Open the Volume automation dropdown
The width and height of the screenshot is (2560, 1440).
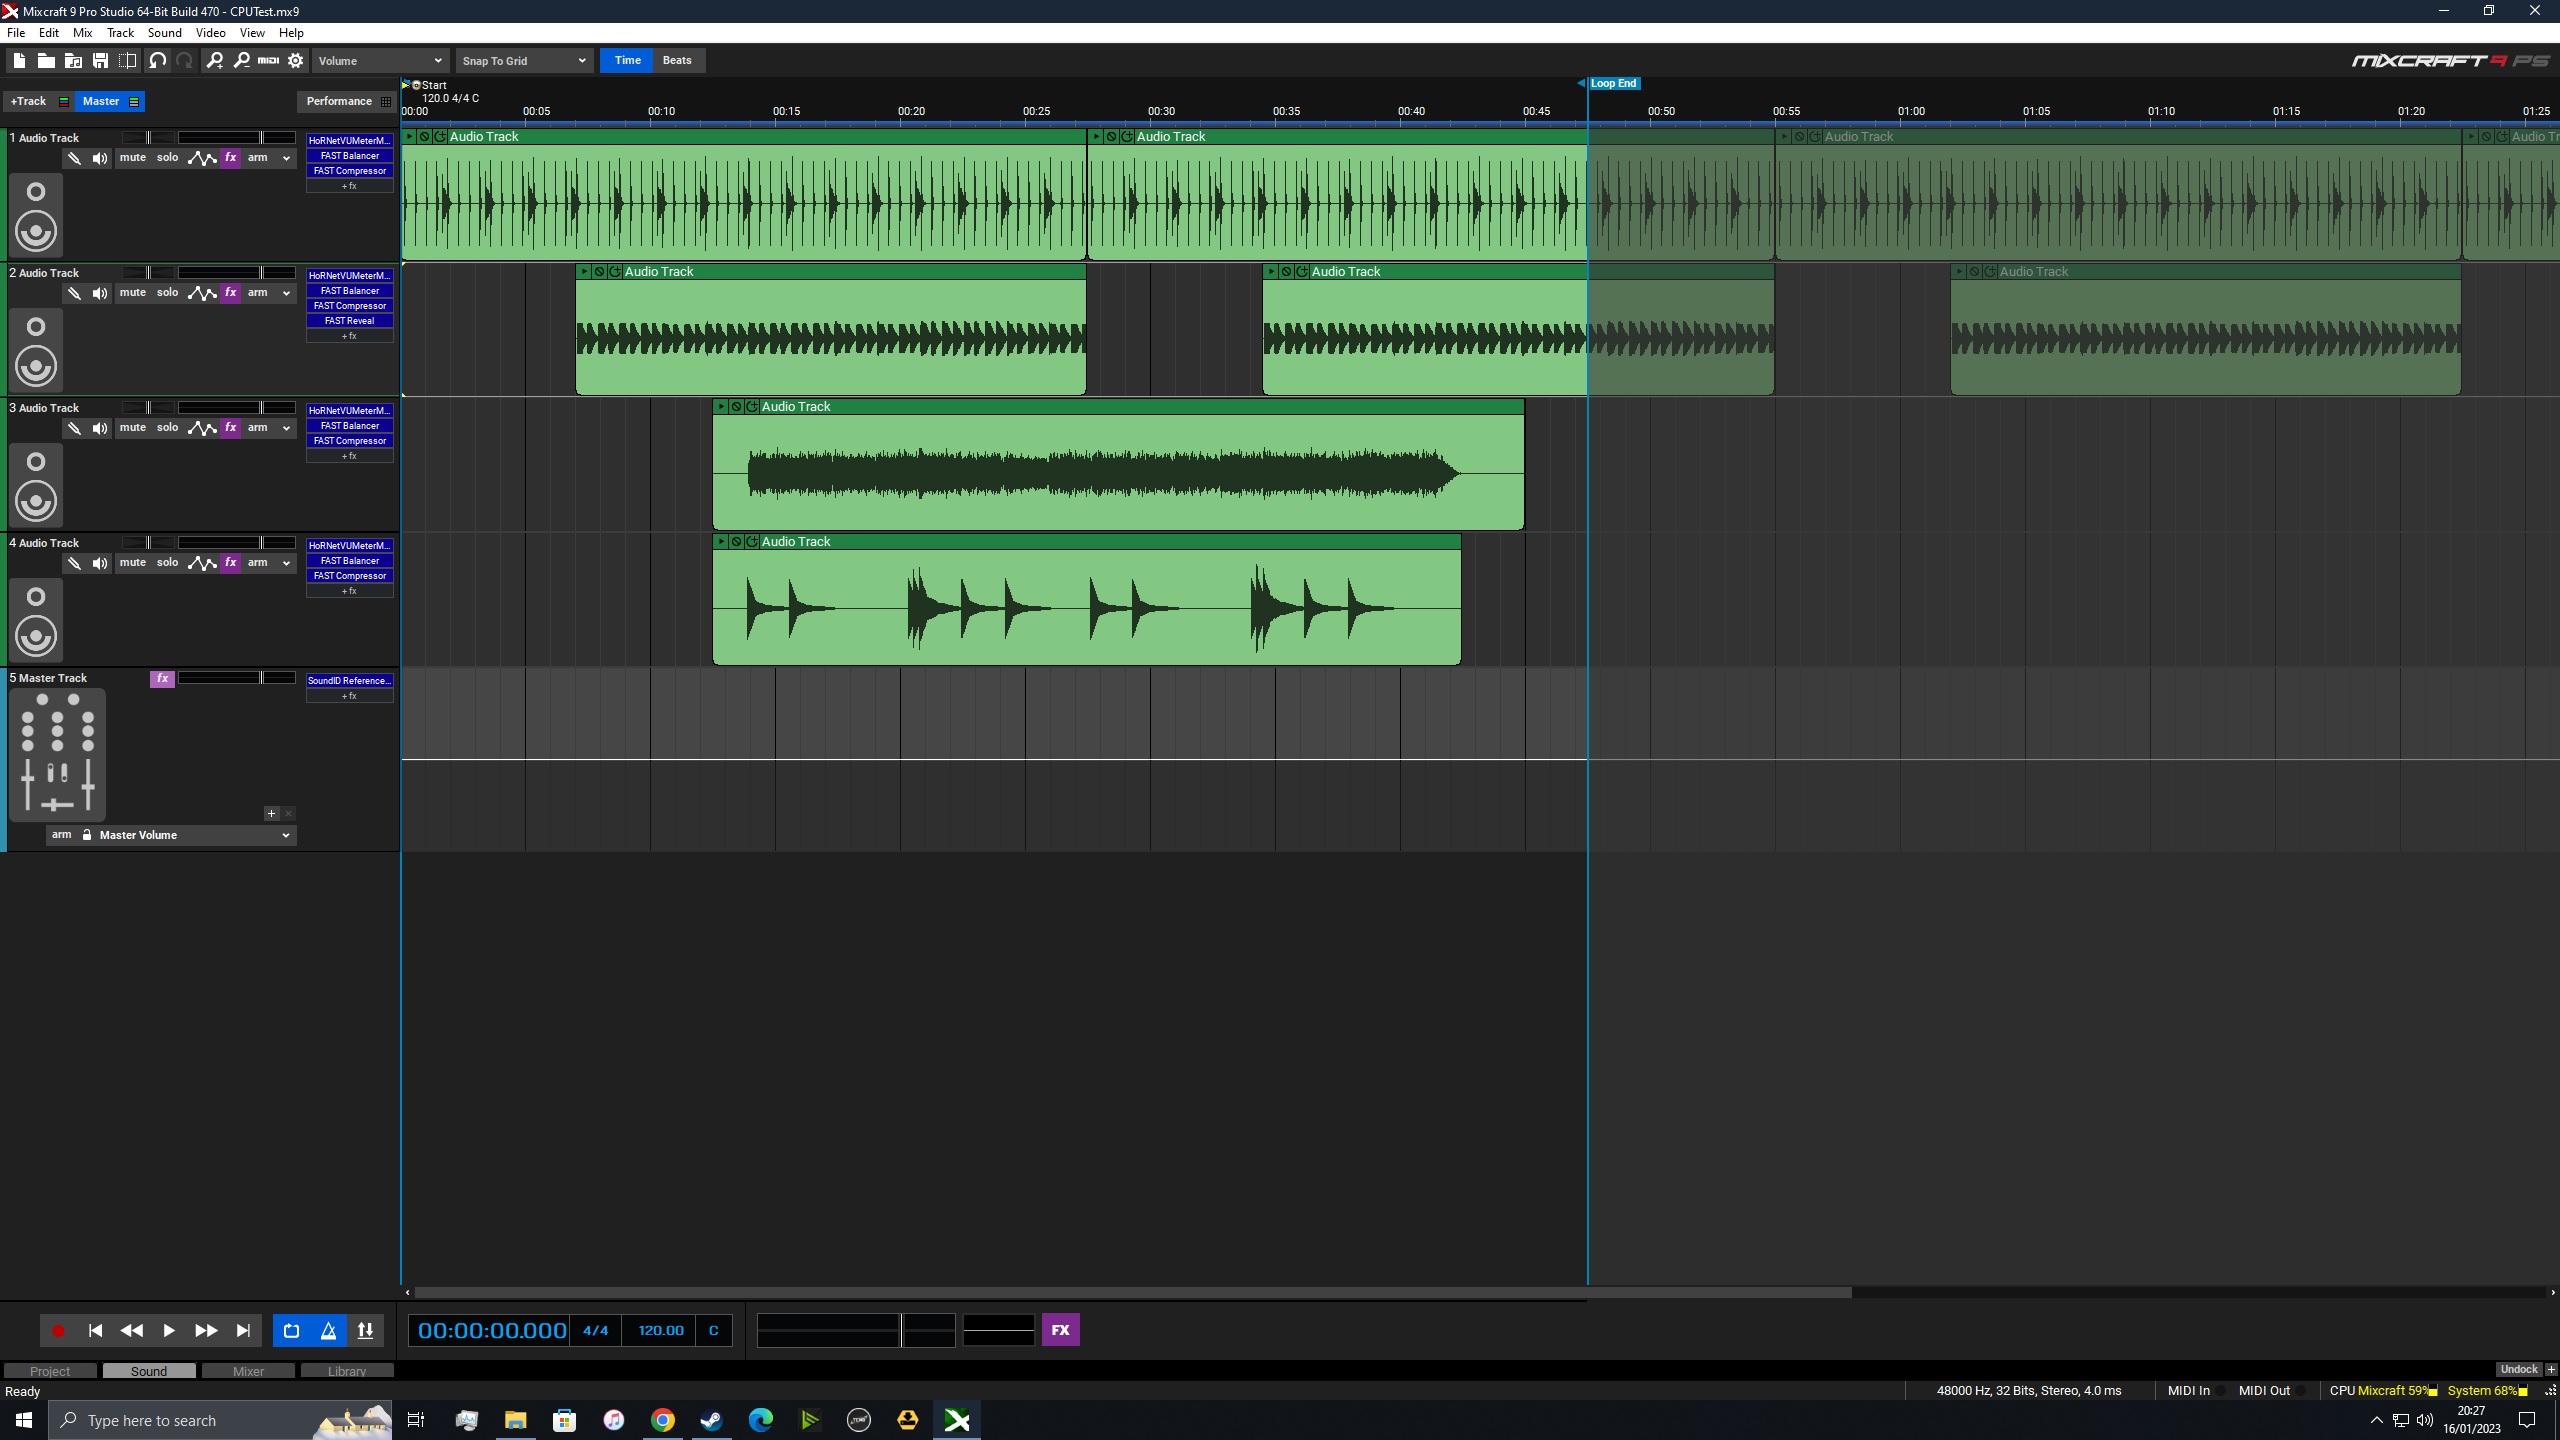380,61
